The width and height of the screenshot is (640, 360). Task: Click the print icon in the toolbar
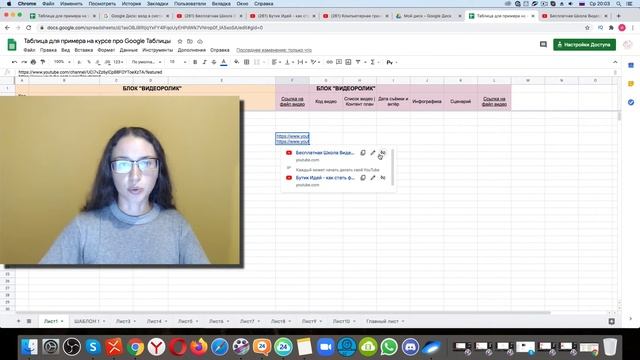(x=33, y=62)
